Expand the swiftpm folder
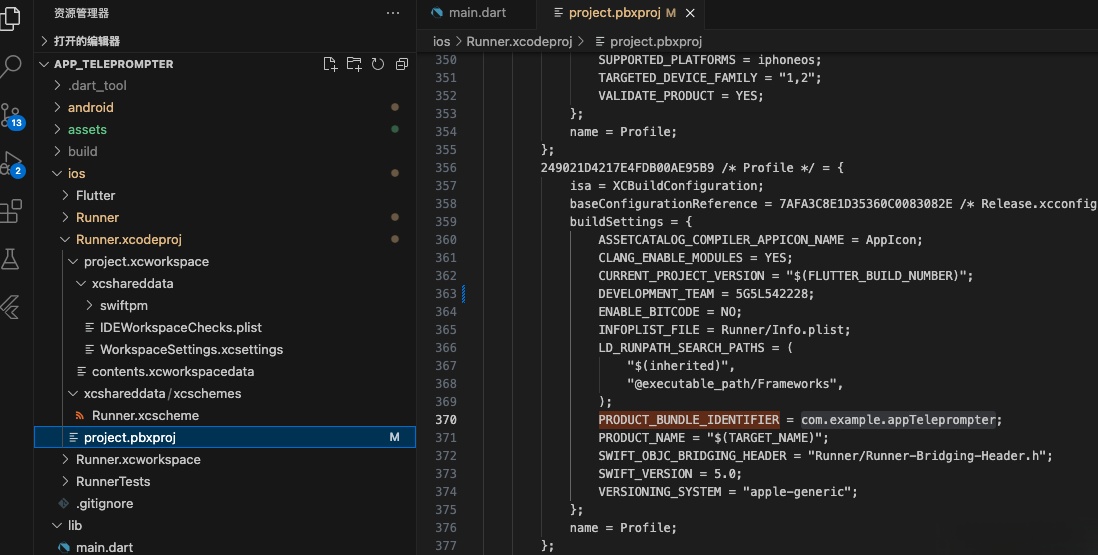The image size is (1098, 555). (x=125, y=306)
